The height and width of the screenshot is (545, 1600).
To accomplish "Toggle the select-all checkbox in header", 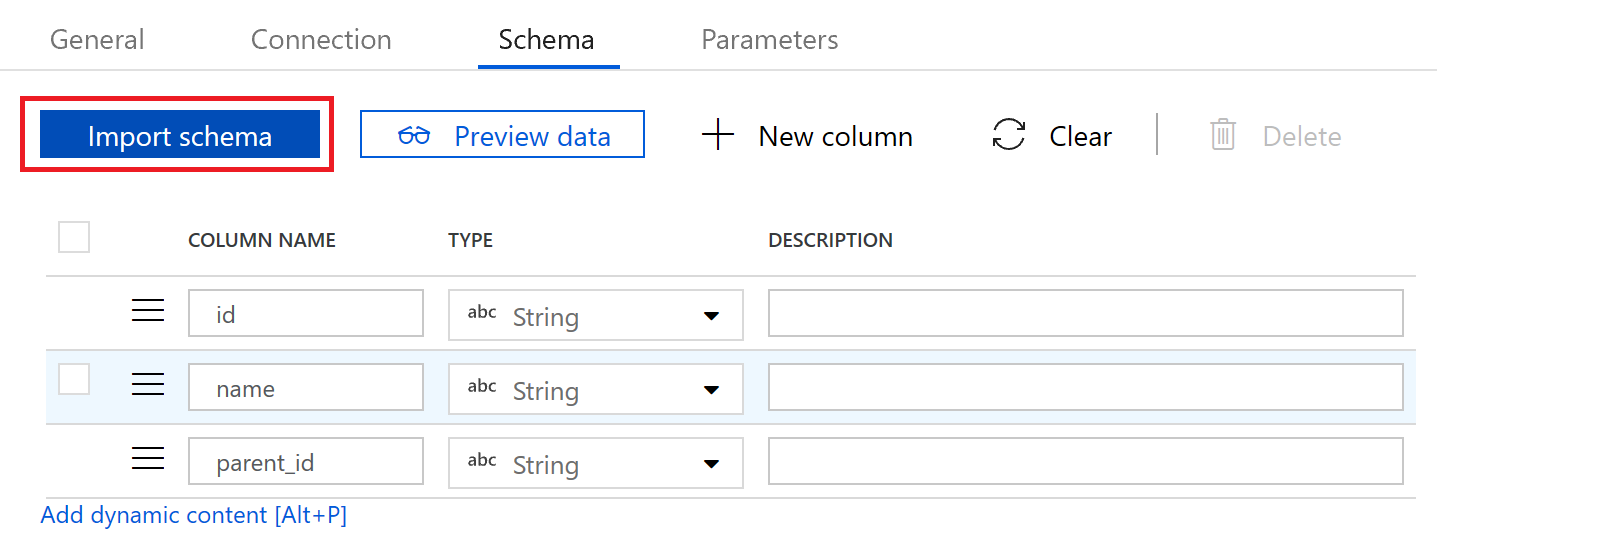I will [x=74, y=237].
